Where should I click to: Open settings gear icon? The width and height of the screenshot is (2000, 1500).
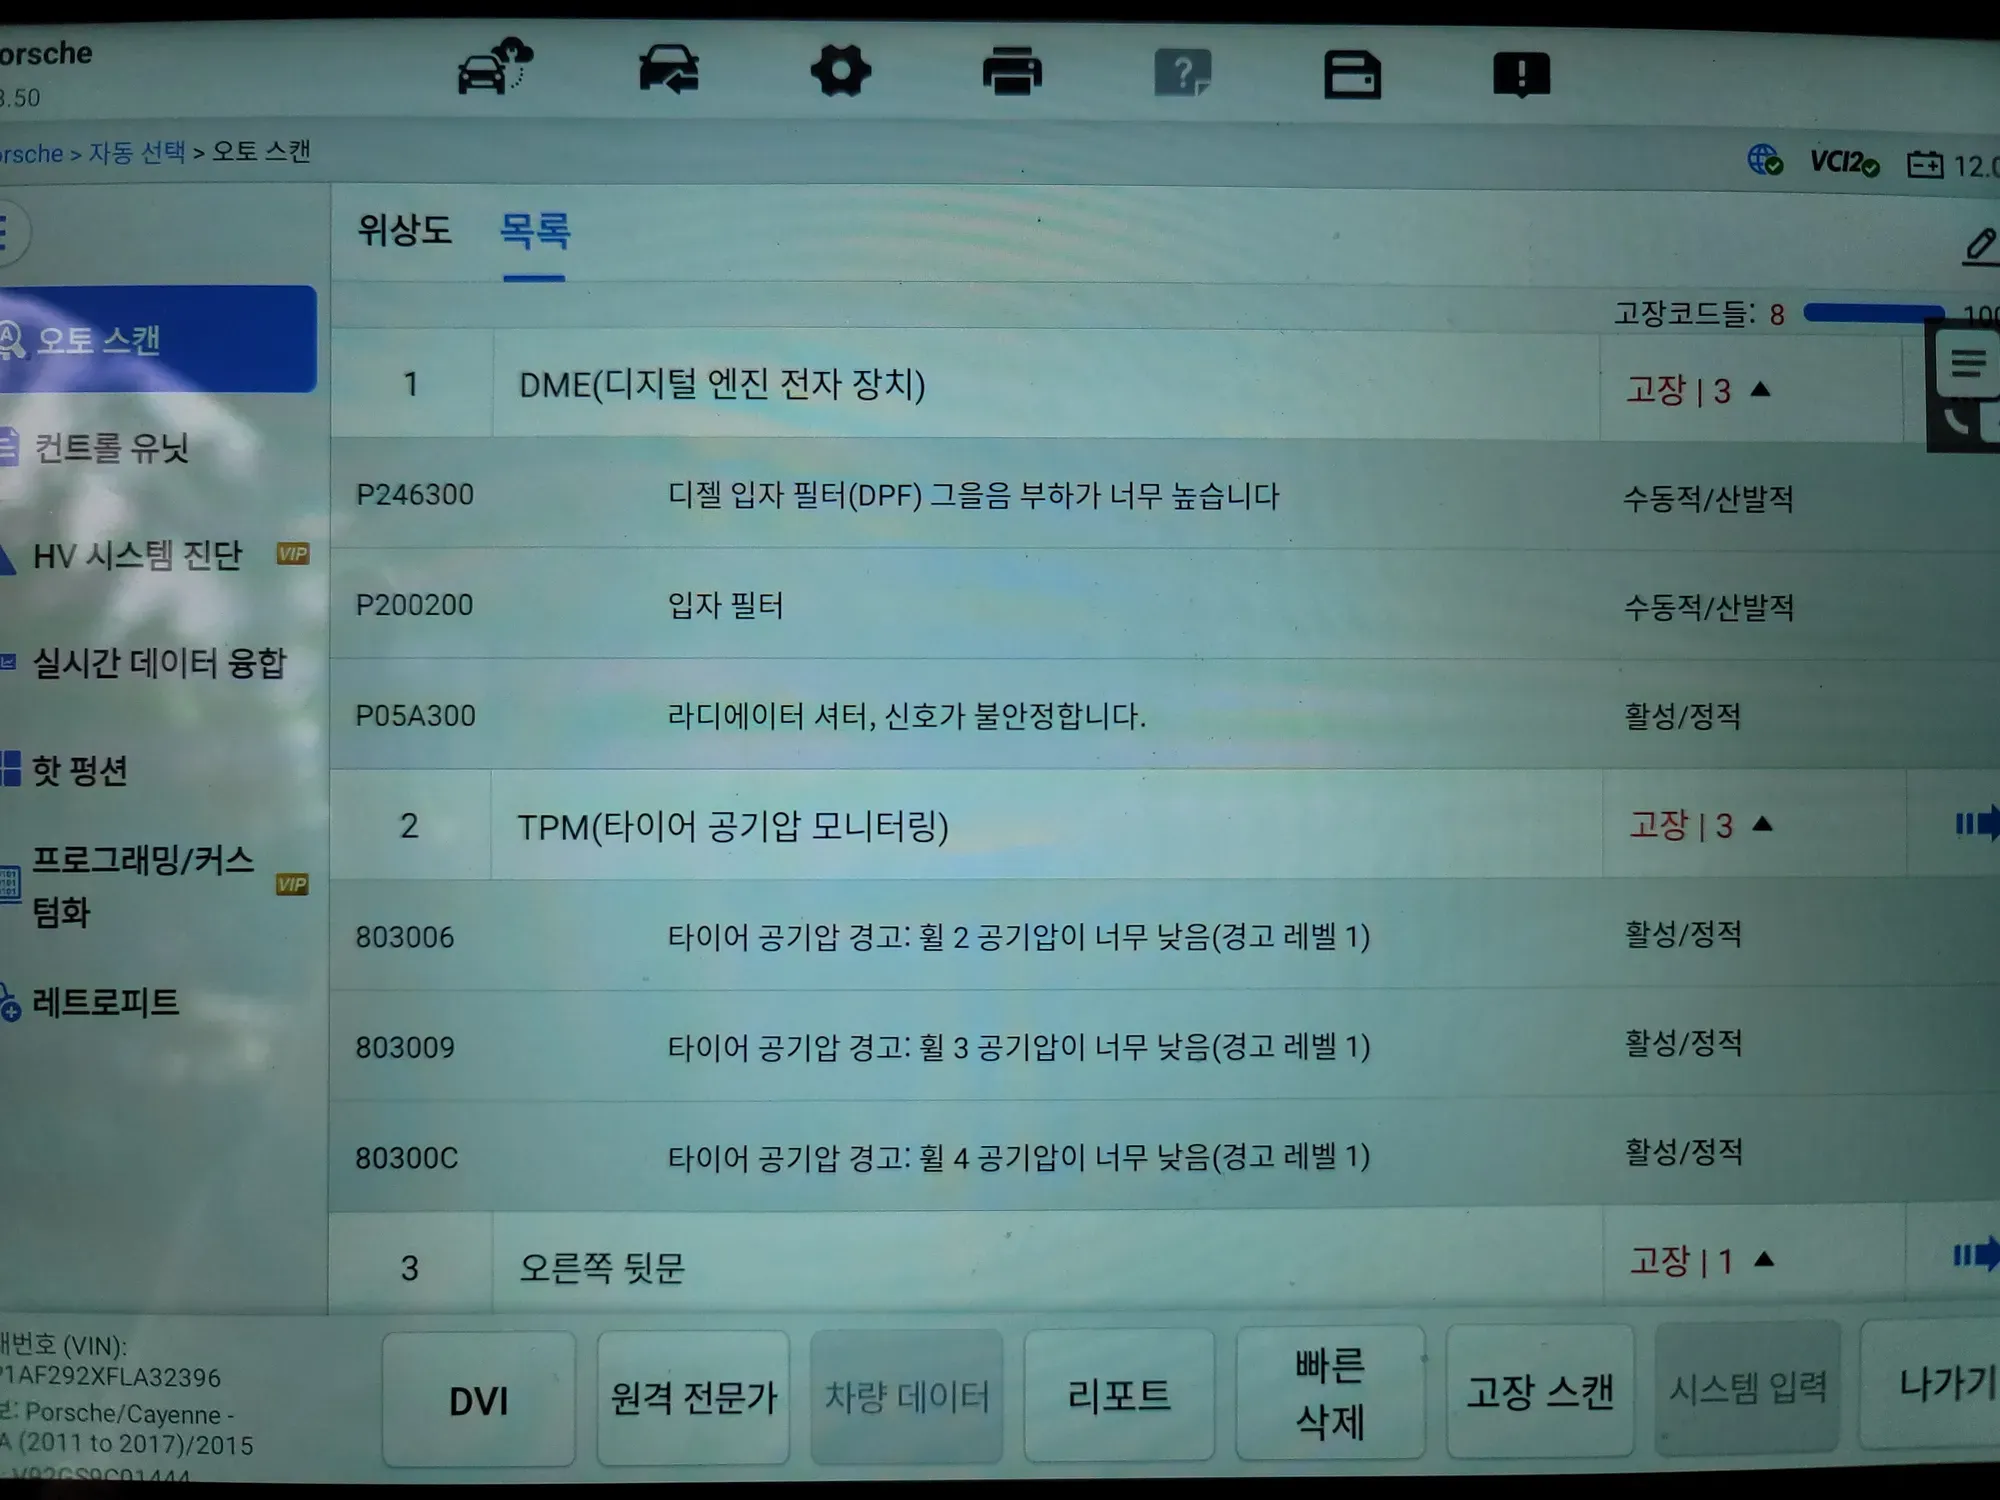coord(840,71)
